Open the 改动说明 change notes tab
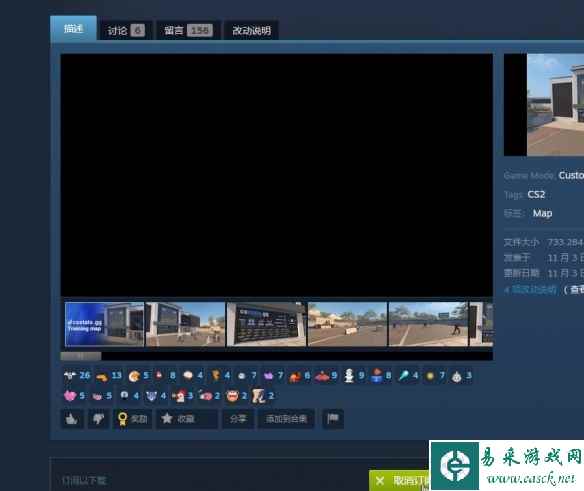Screen dimensions: 584x491 point(251,30)
